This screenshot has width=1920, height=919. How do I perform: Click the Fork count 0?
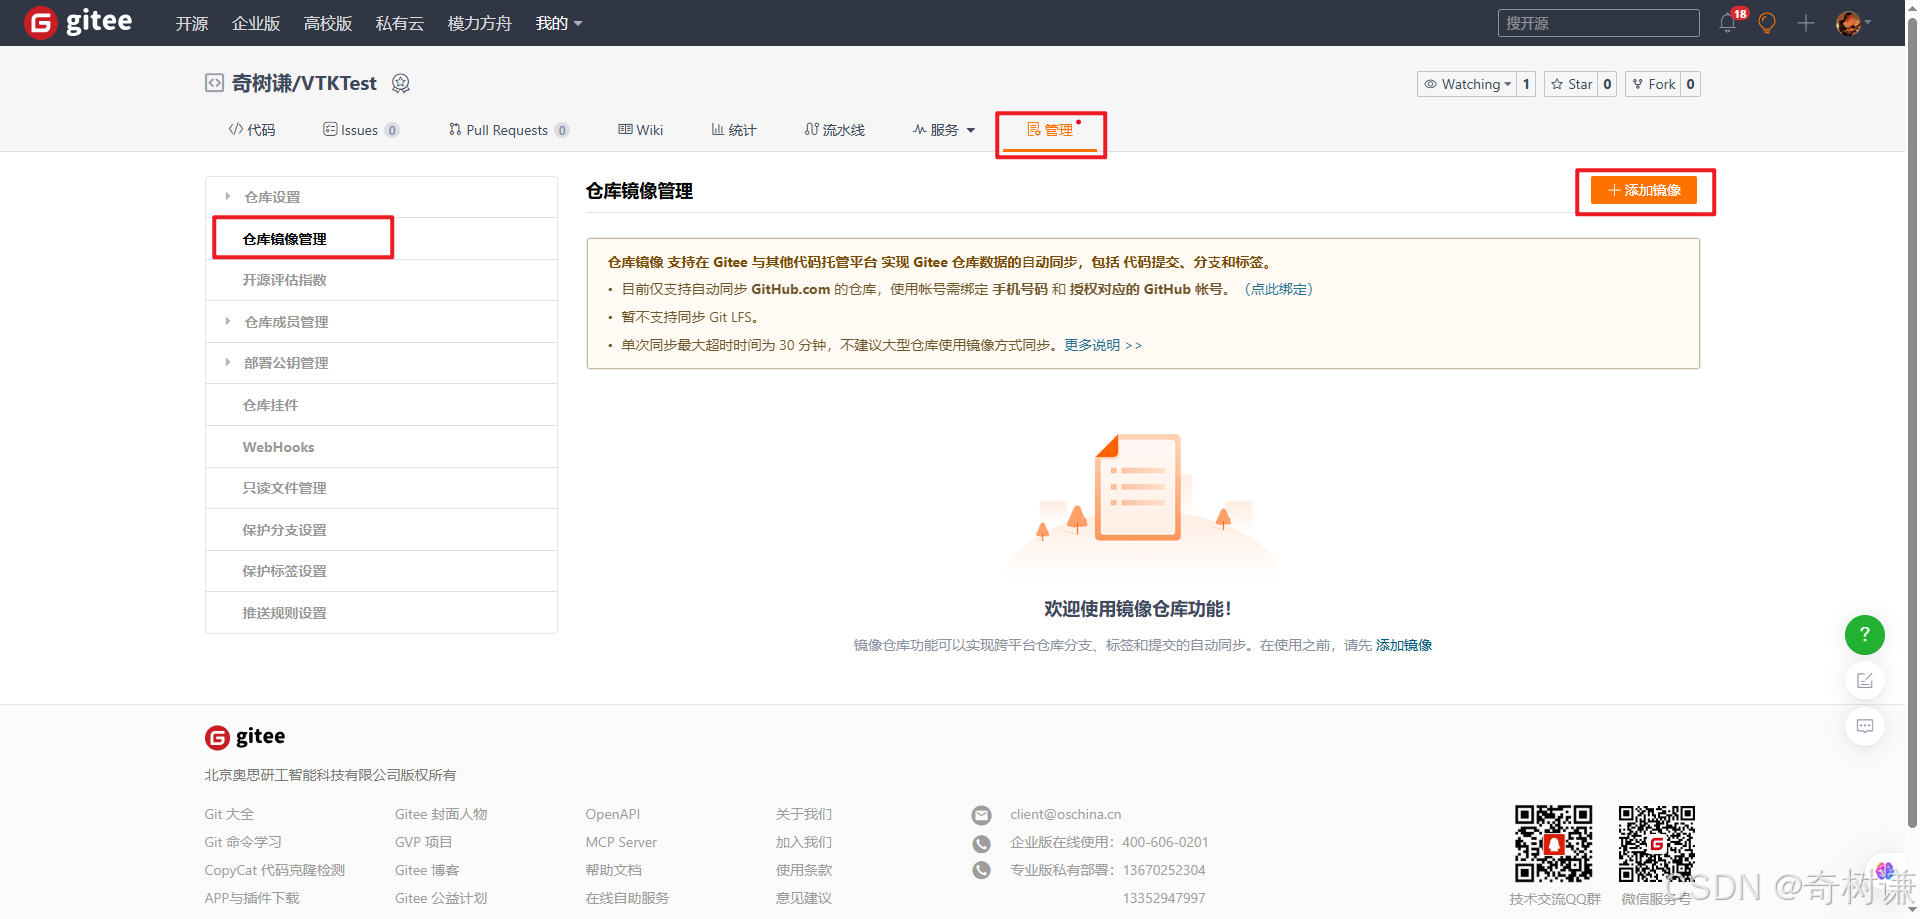[x=1690, y=84]
